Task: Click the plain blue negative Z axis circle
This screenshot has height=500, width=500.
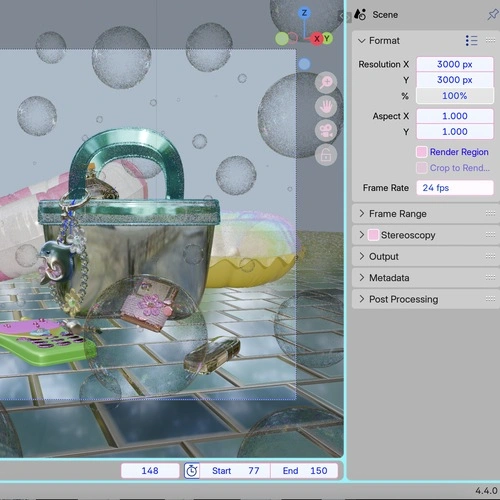Action: point(304,64)
